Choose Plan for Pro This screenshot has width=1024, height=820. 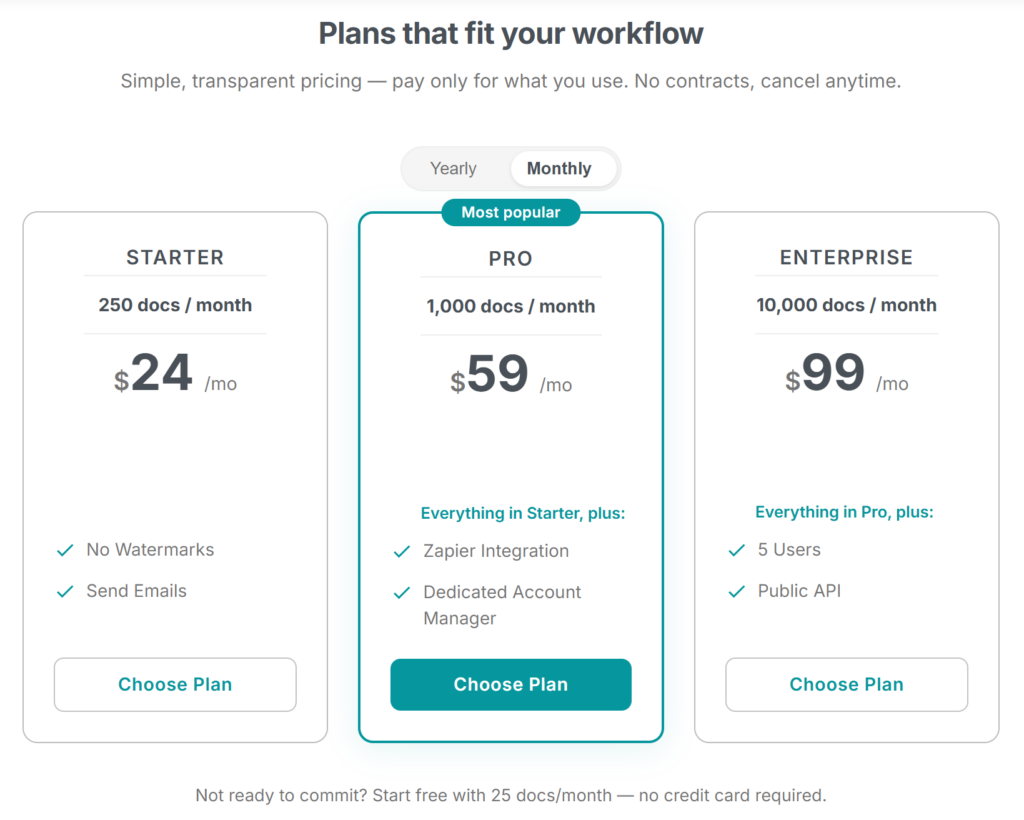point(510,684)
